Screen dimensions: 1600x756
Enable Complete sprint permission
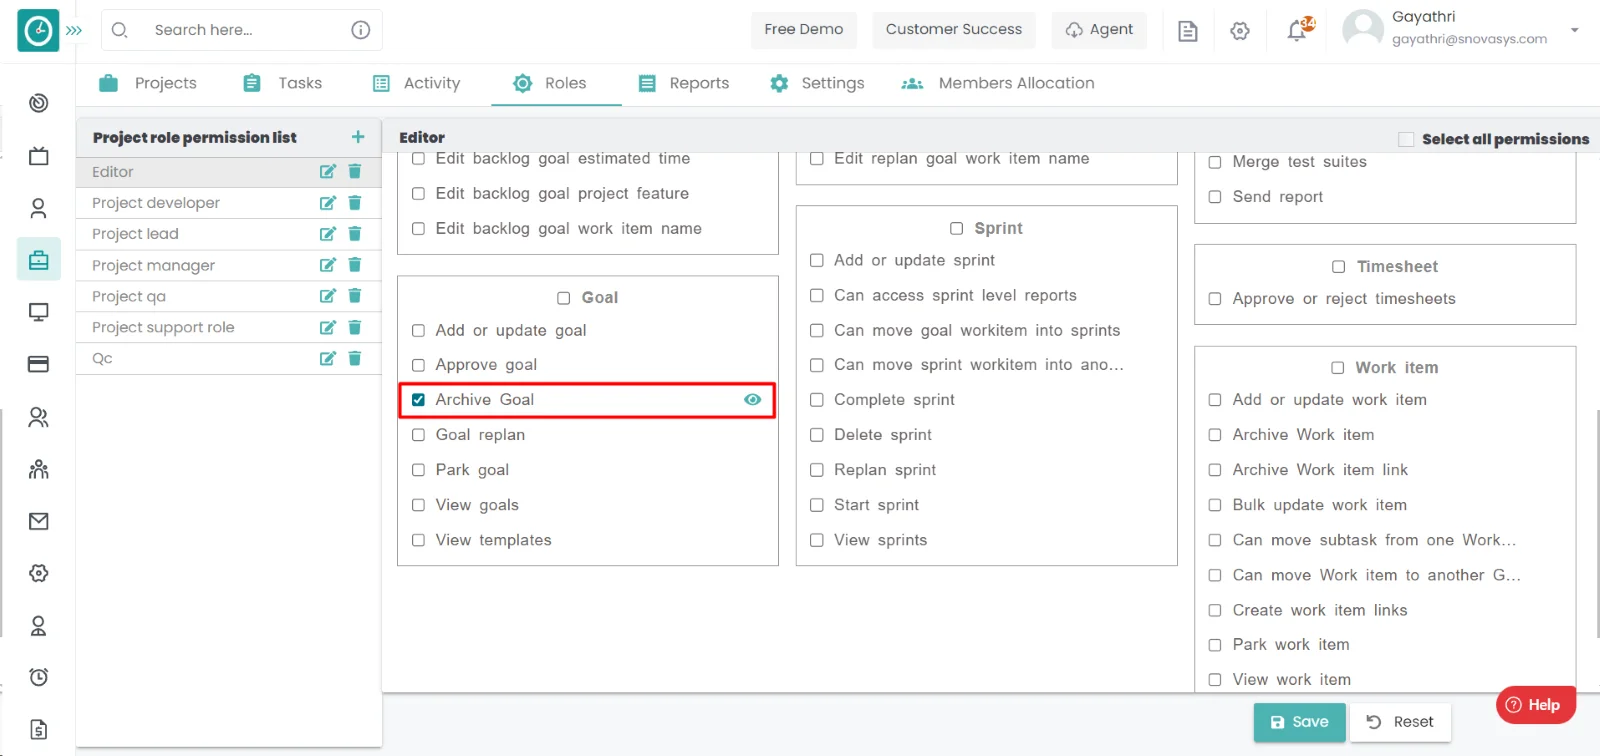pyautogui.click(x=816, y=400)
